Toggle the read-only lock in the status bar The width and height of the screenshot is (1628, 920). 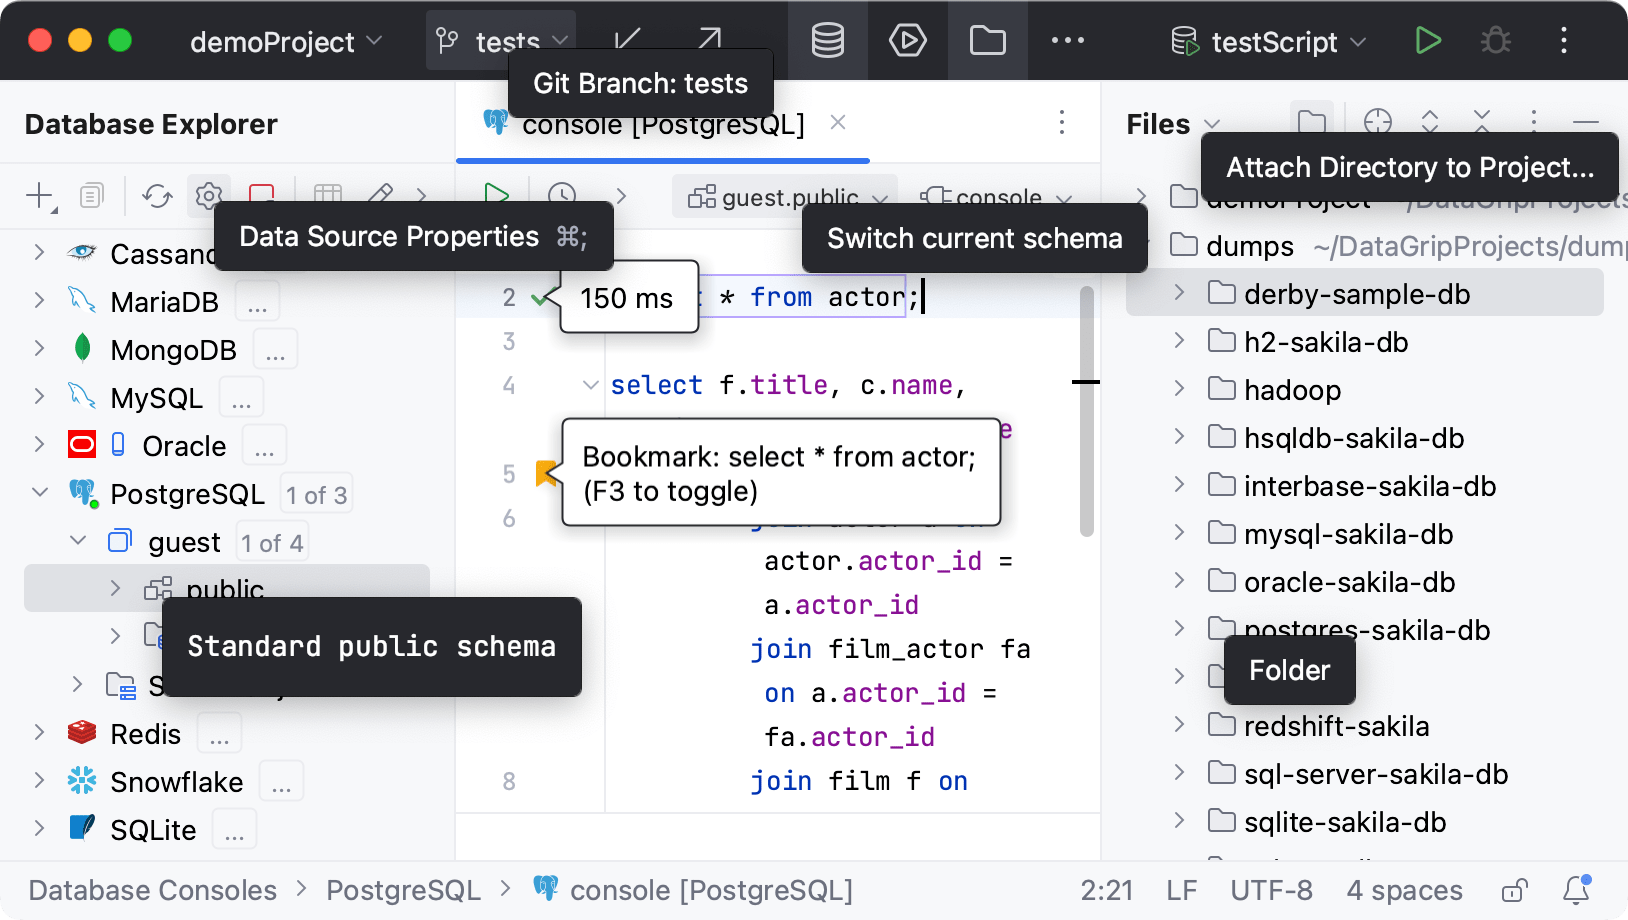[1515, 889]
